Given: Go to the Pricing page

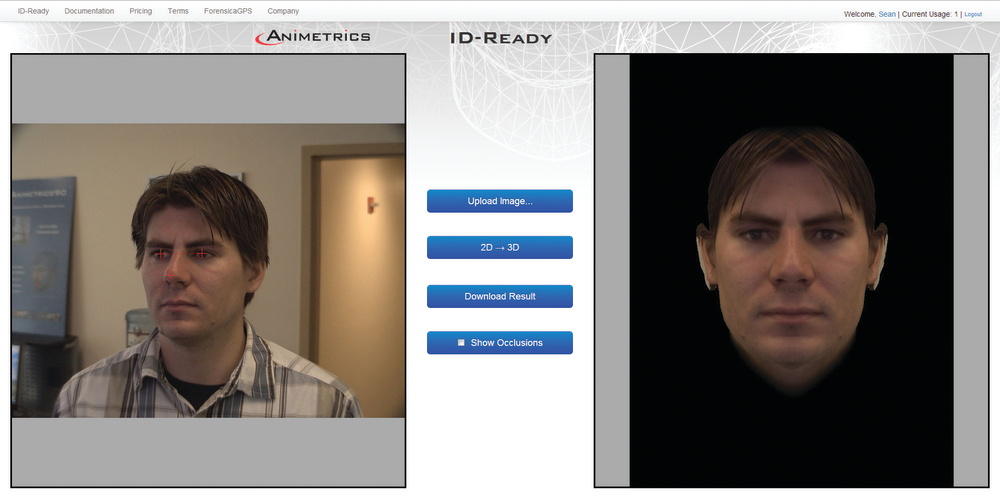Looking at the screenshot, I should coord(140,11).
